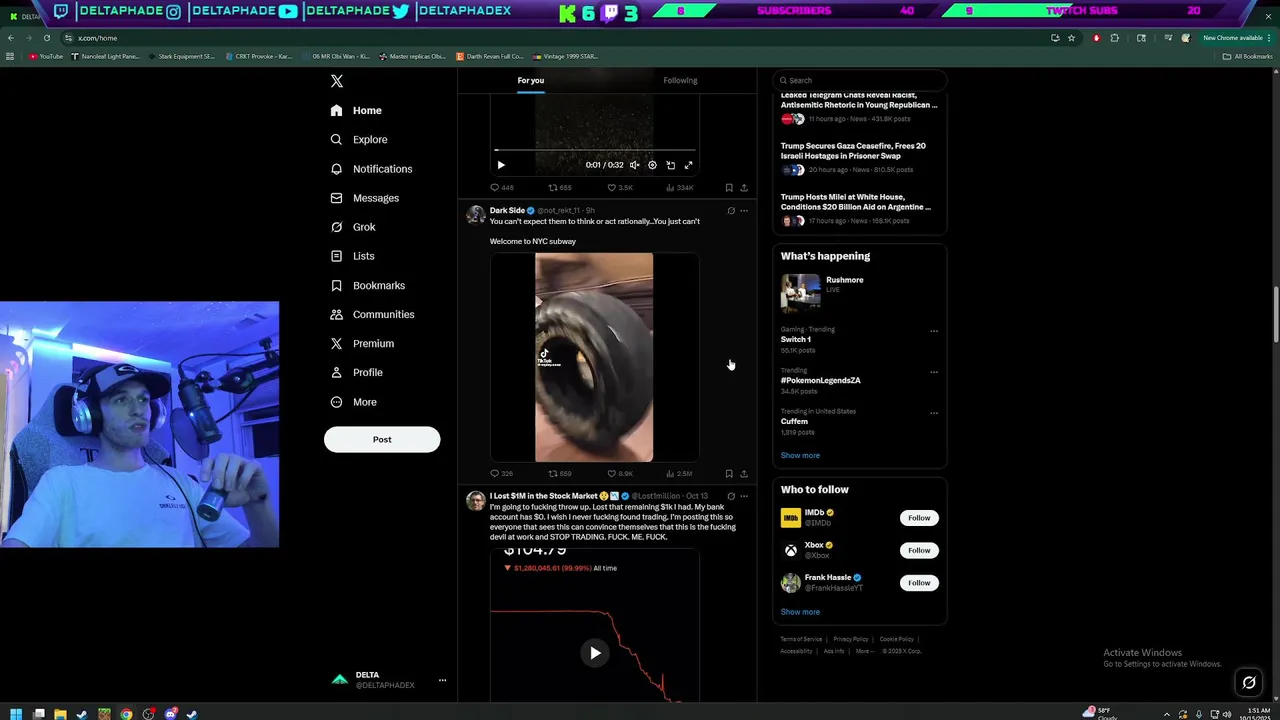Open the Trump Secures Gaza Ceasefire news item
The image size is (1280, 720).
point(859,160)
